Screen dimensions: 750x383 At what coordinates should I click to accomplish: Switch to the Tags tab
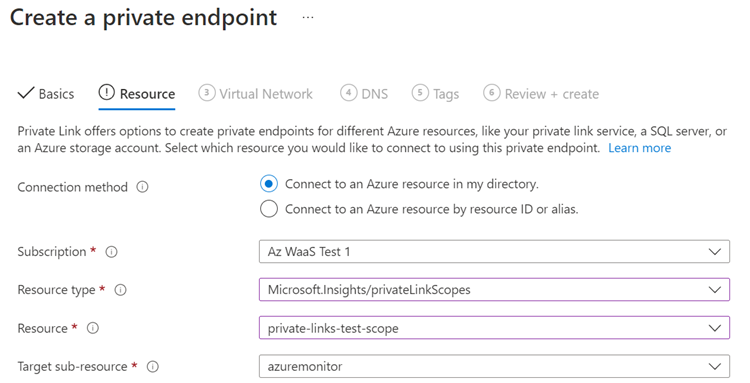435,94
